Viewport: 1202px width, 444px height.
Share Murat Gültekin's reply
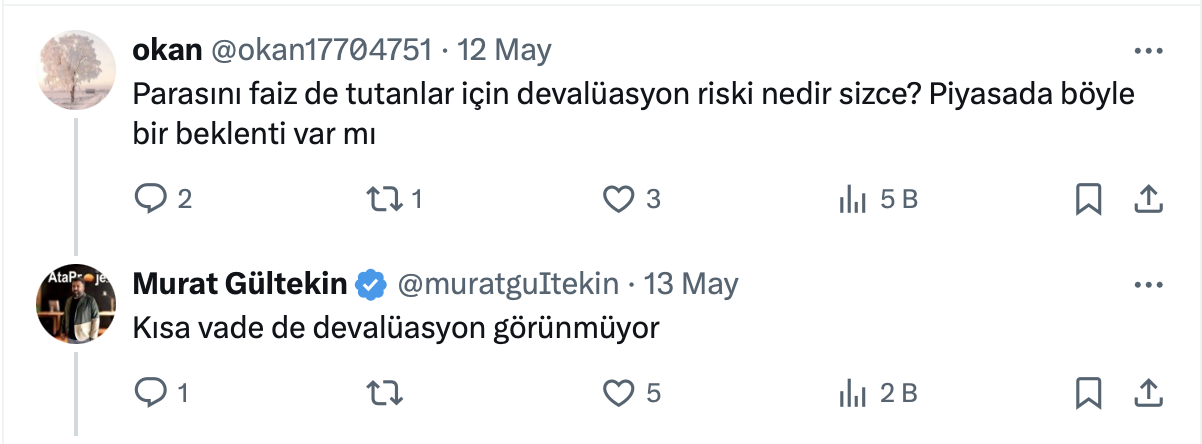pos(1146,393)
